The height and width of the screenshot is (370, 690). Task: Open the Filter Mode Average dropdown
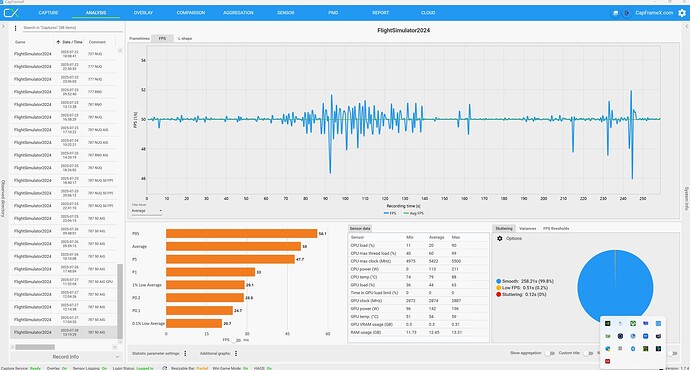click(147, 211)
